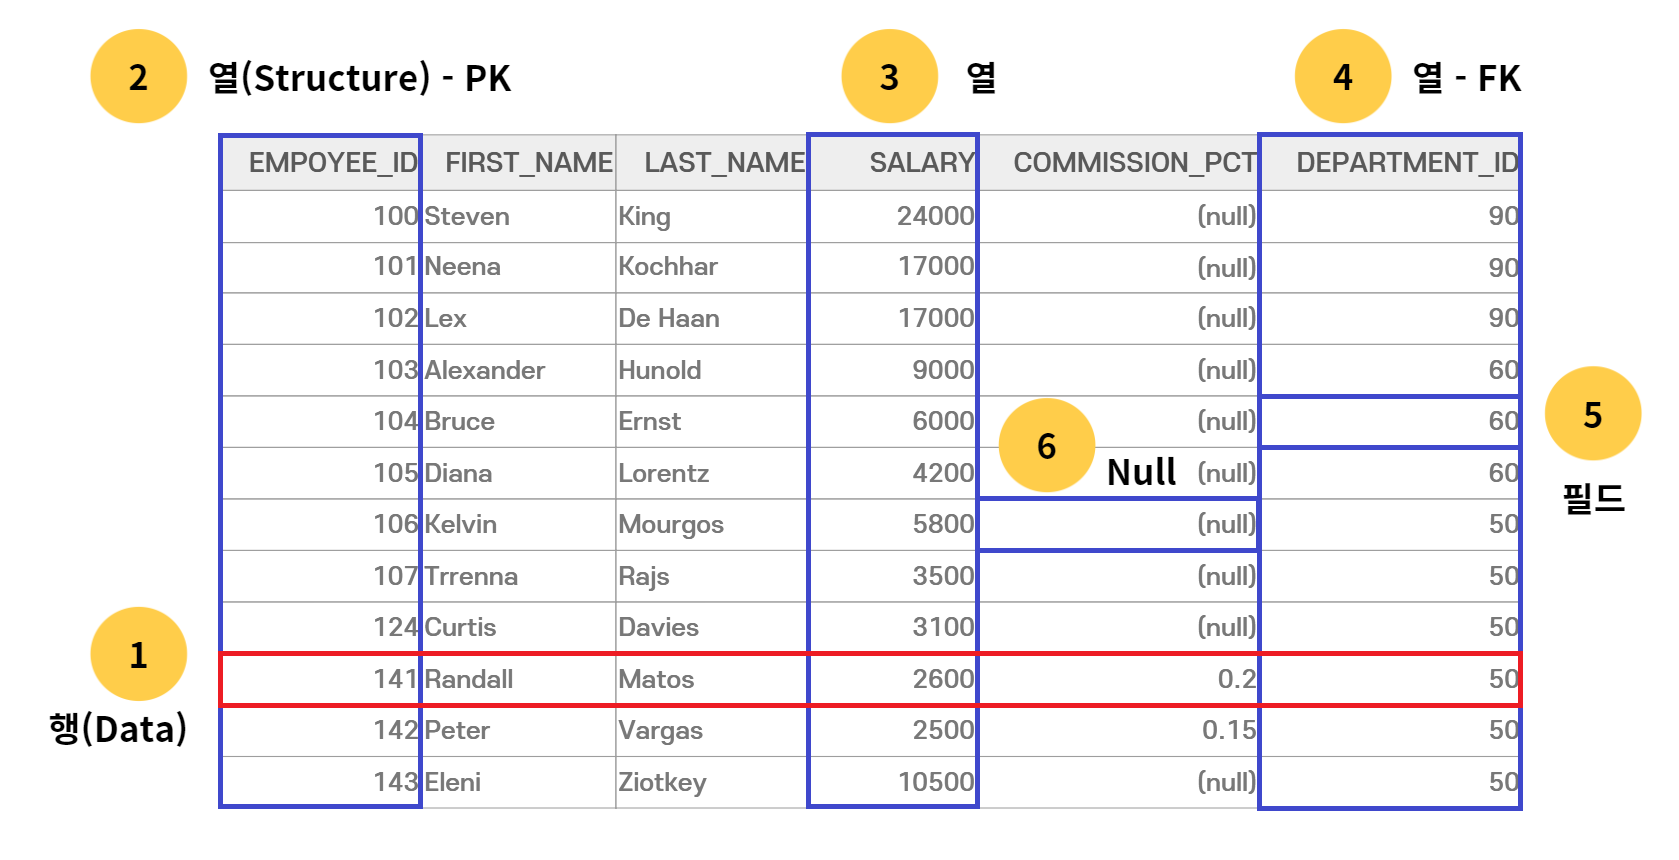Click the last name Kochhar cell
The image size is (1679, 860).
[712, 267]
